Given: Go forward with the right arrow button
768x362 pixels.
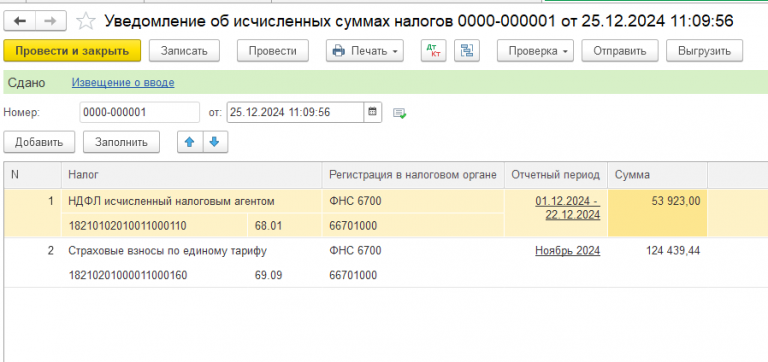Looking at the screenshot, I should (x=51, y=21).
